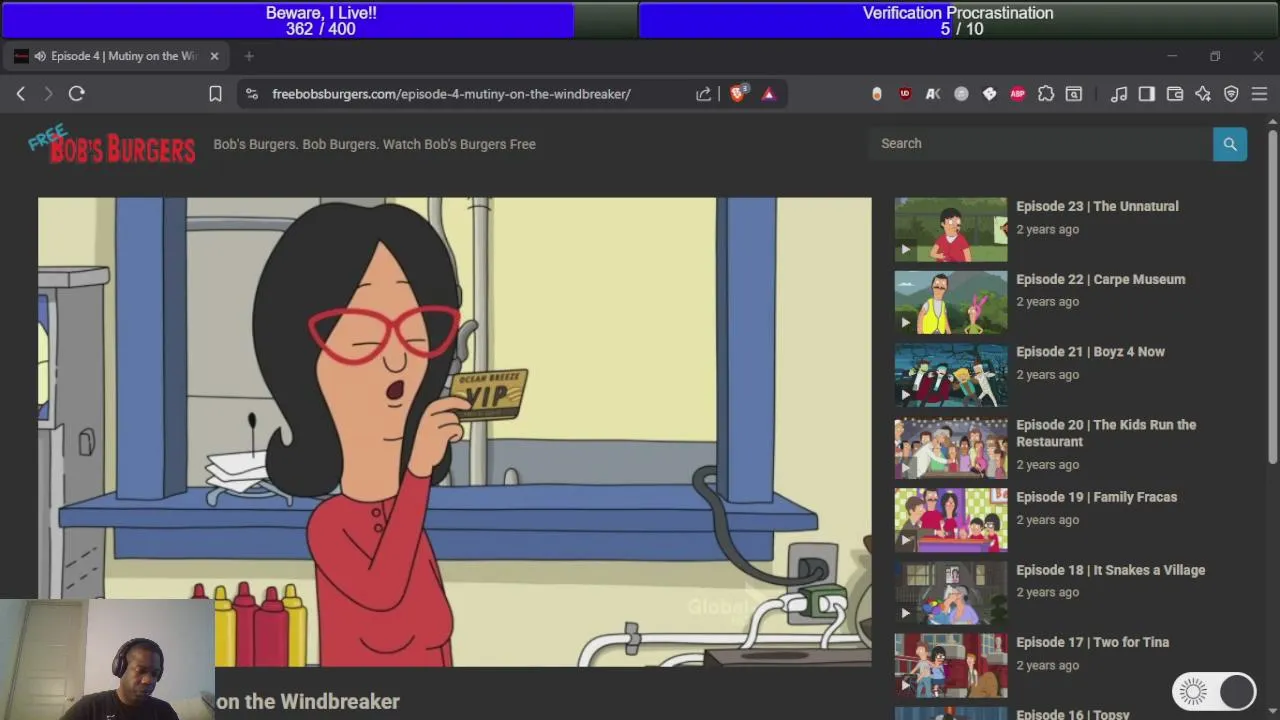Open Brave Shields panel
Screen dimensions: 1280x720
click(x=739, y=93)
